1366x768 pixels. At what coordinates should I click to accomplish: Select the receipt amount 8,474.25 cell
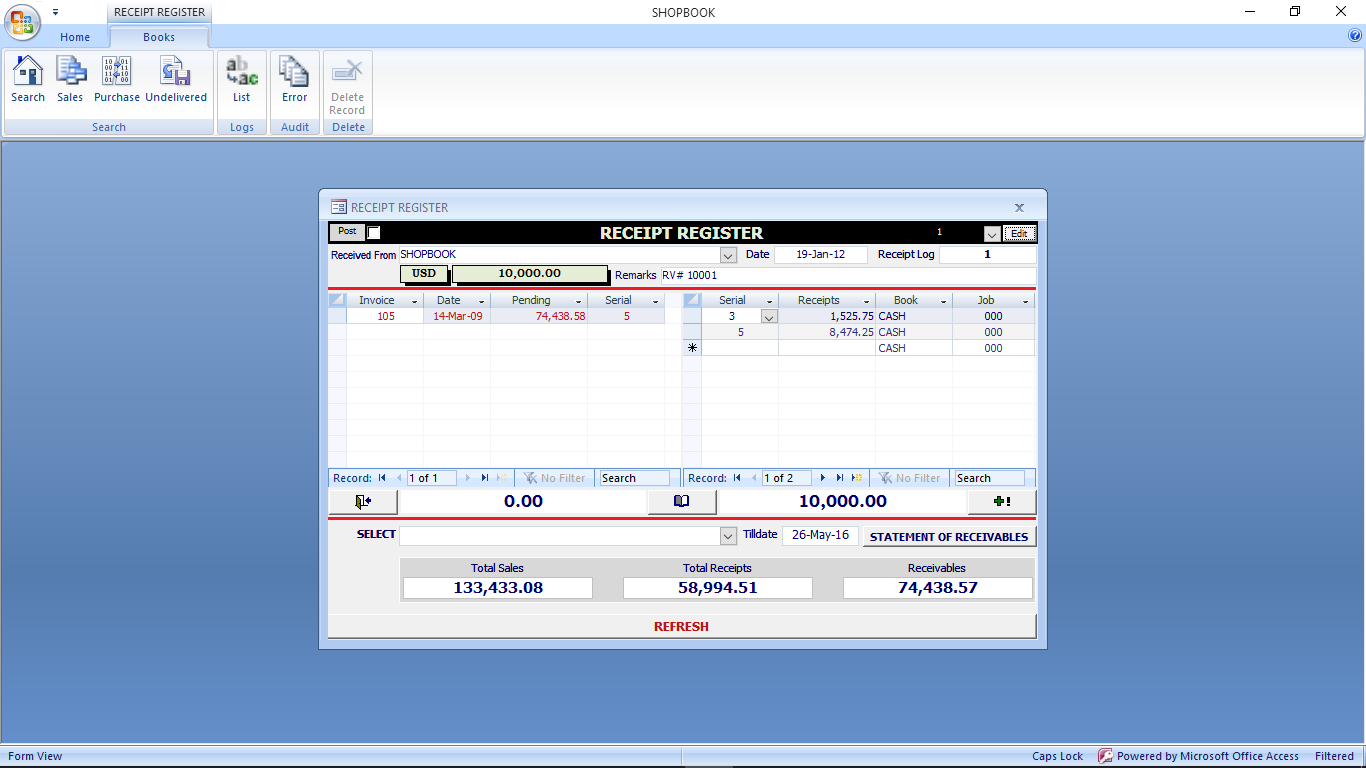coord(827,332)
